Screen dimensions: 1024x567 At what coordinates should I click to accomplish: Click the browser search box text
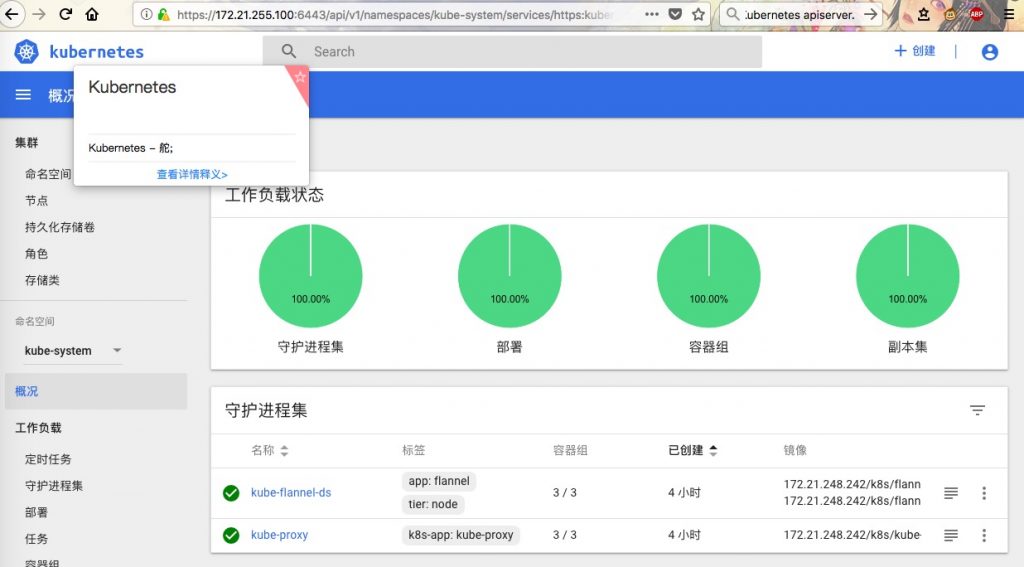(800, 14)
